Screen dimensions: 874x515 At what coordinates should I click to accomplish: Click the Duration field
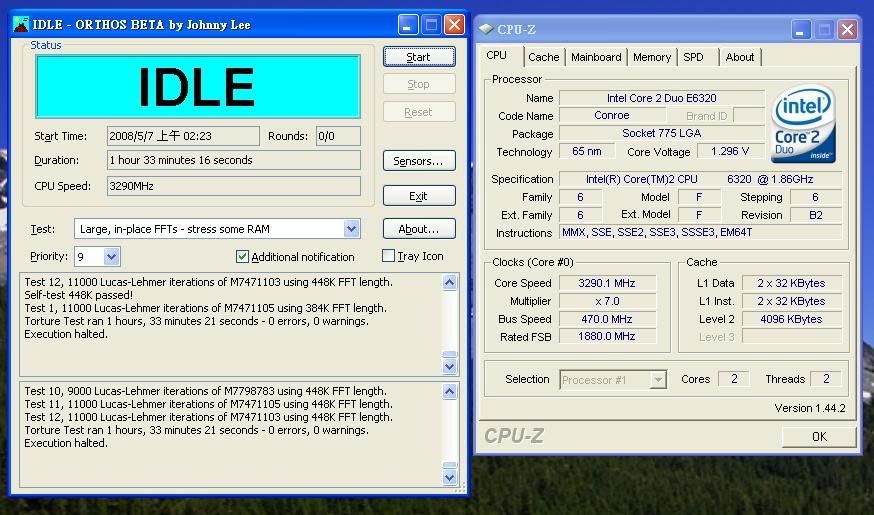(234, 160)
